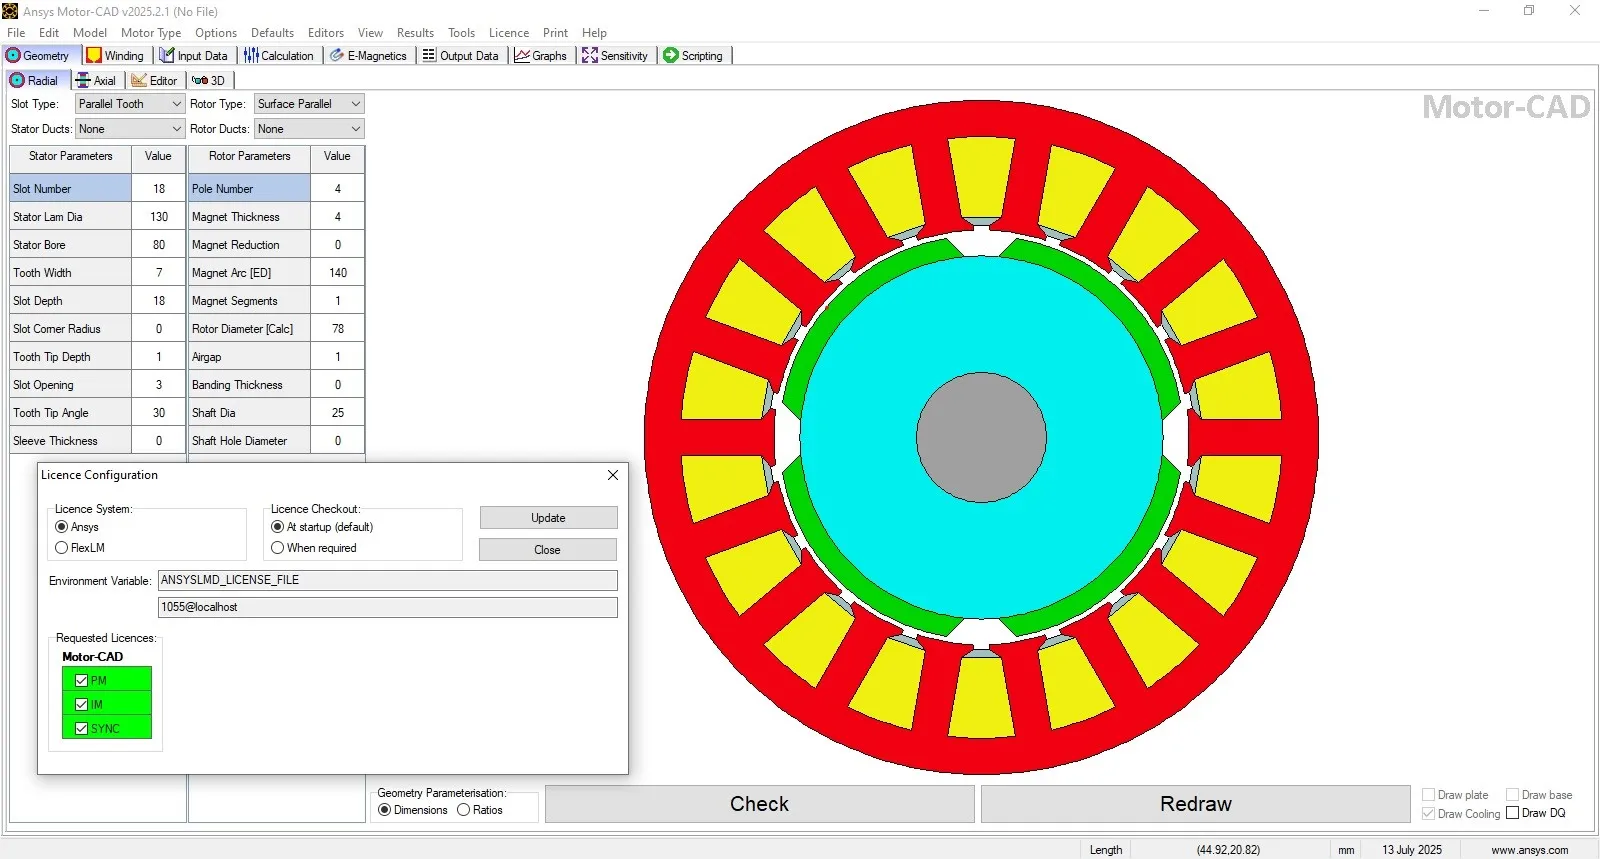Open the Tools menu
This screenshot has width=1600, height=859.
(x=461, y=33)
